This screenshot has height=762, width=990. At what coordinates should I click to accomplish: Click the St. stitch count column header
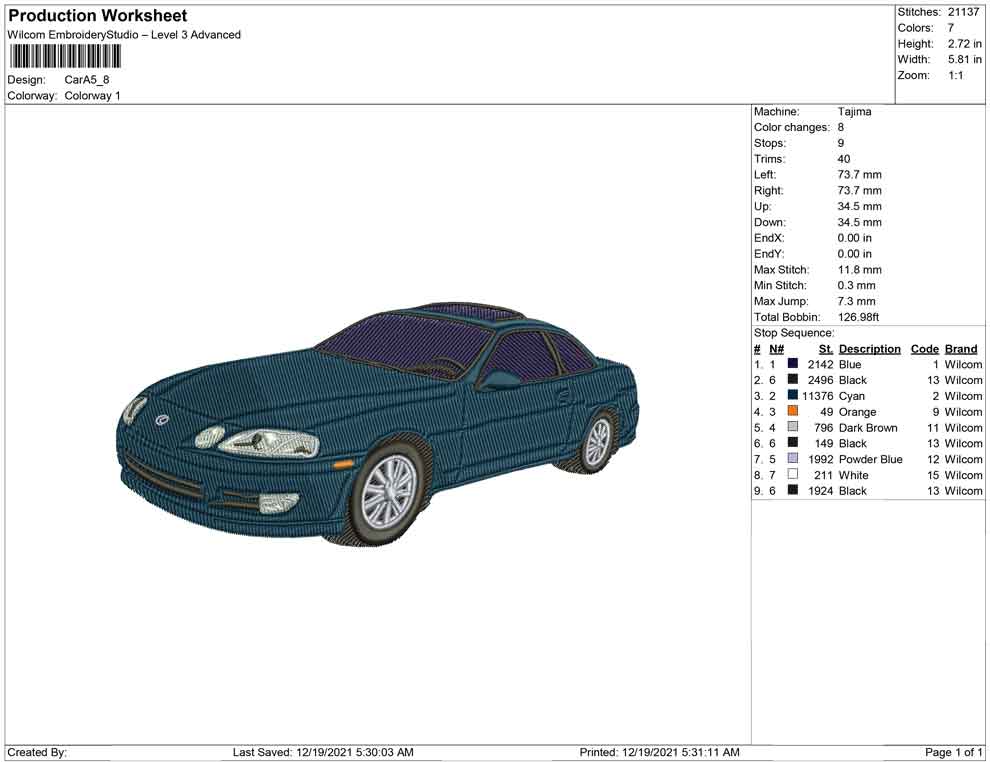825,349
